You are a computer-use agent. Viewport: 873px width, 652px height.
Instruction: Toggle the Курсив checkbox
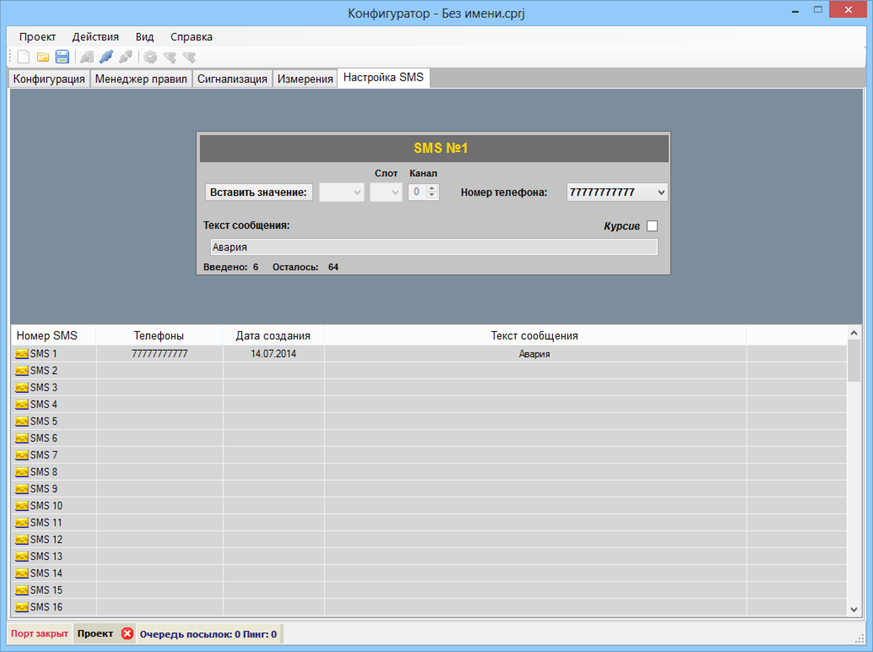coord(652,226)
